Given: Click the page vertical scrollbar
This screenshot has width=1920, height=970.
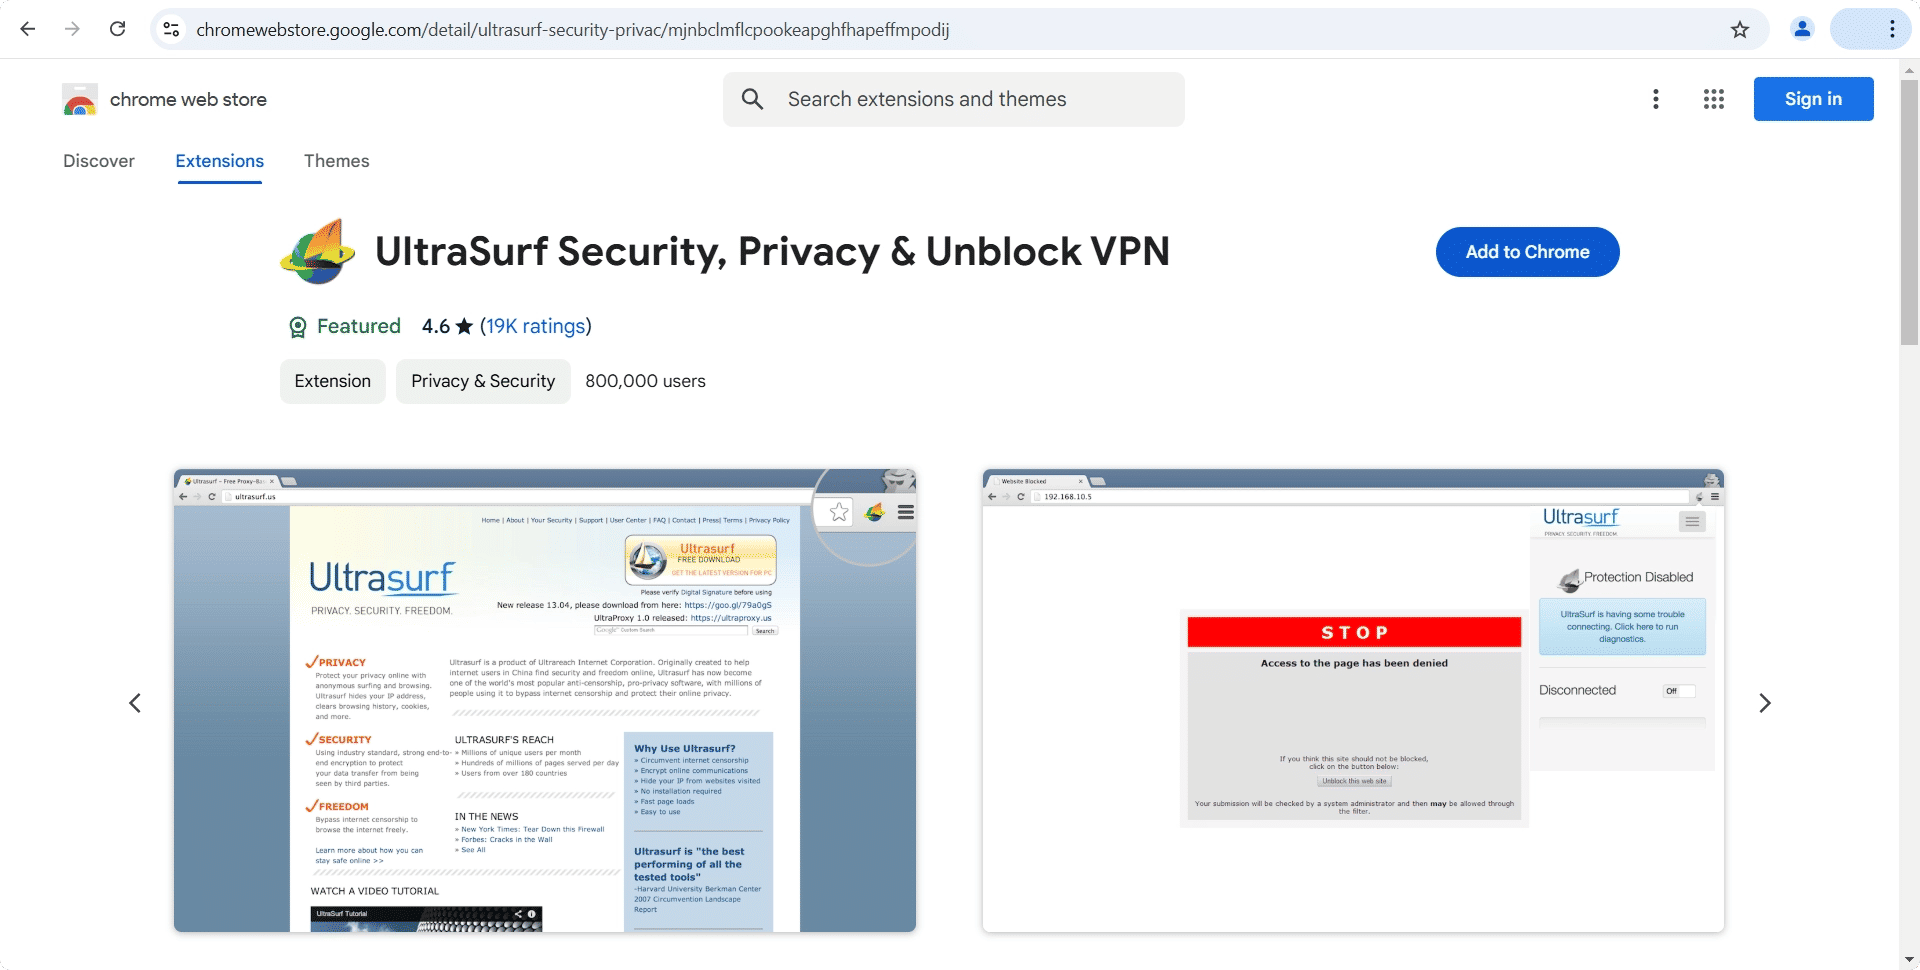Looking at the screenshot, I should click(x=1909, y=212).
